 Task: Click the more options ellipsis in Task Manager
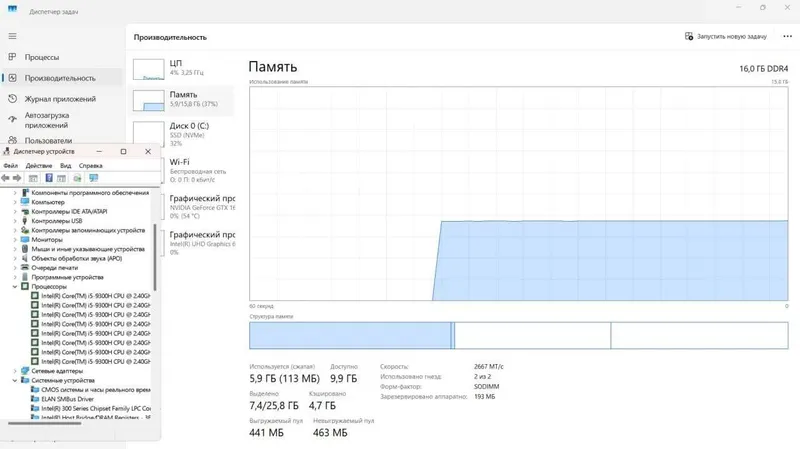pyautogui.click(x=787, y=36)
